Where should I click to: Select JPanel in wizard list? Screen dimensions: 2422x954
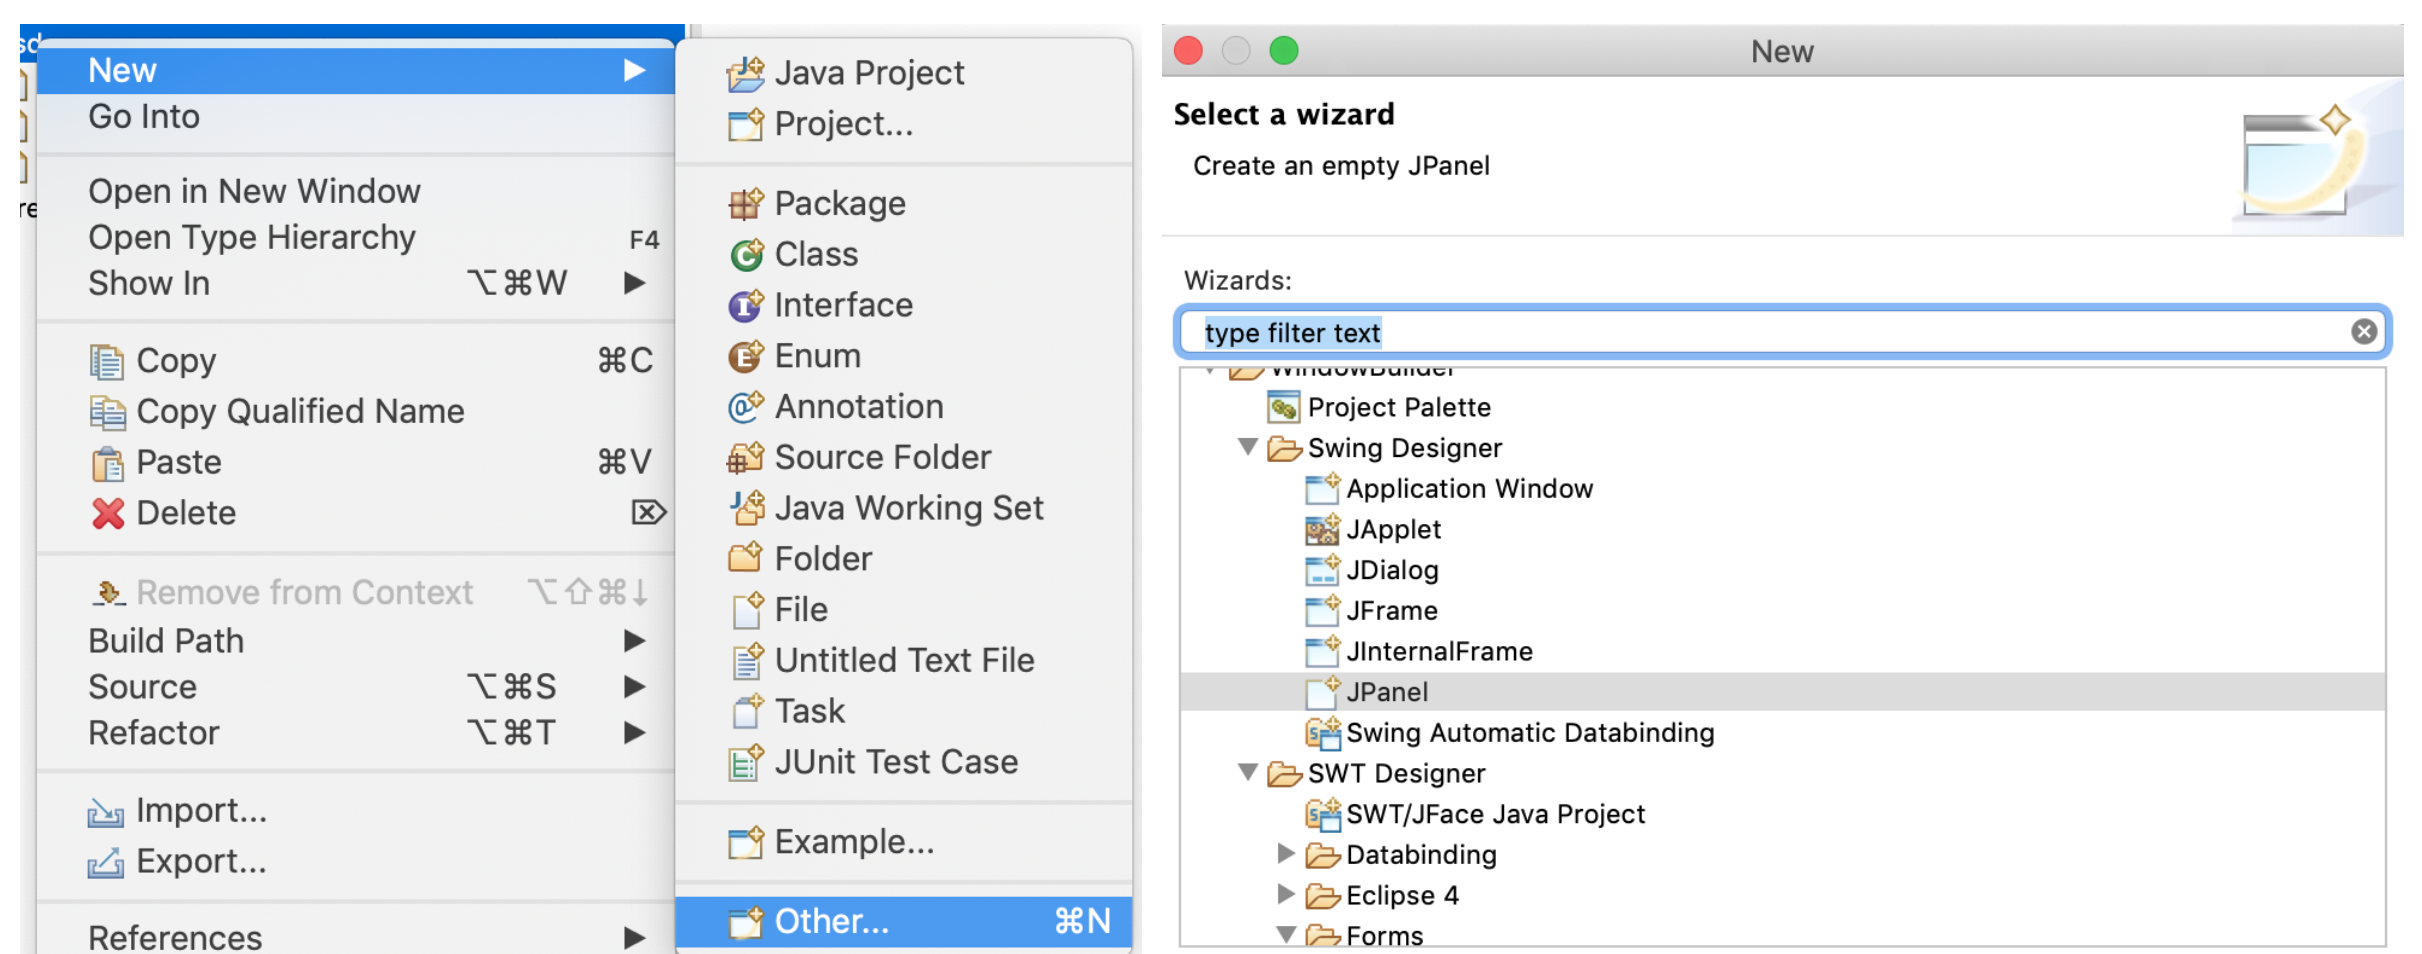pos(1782,692)
